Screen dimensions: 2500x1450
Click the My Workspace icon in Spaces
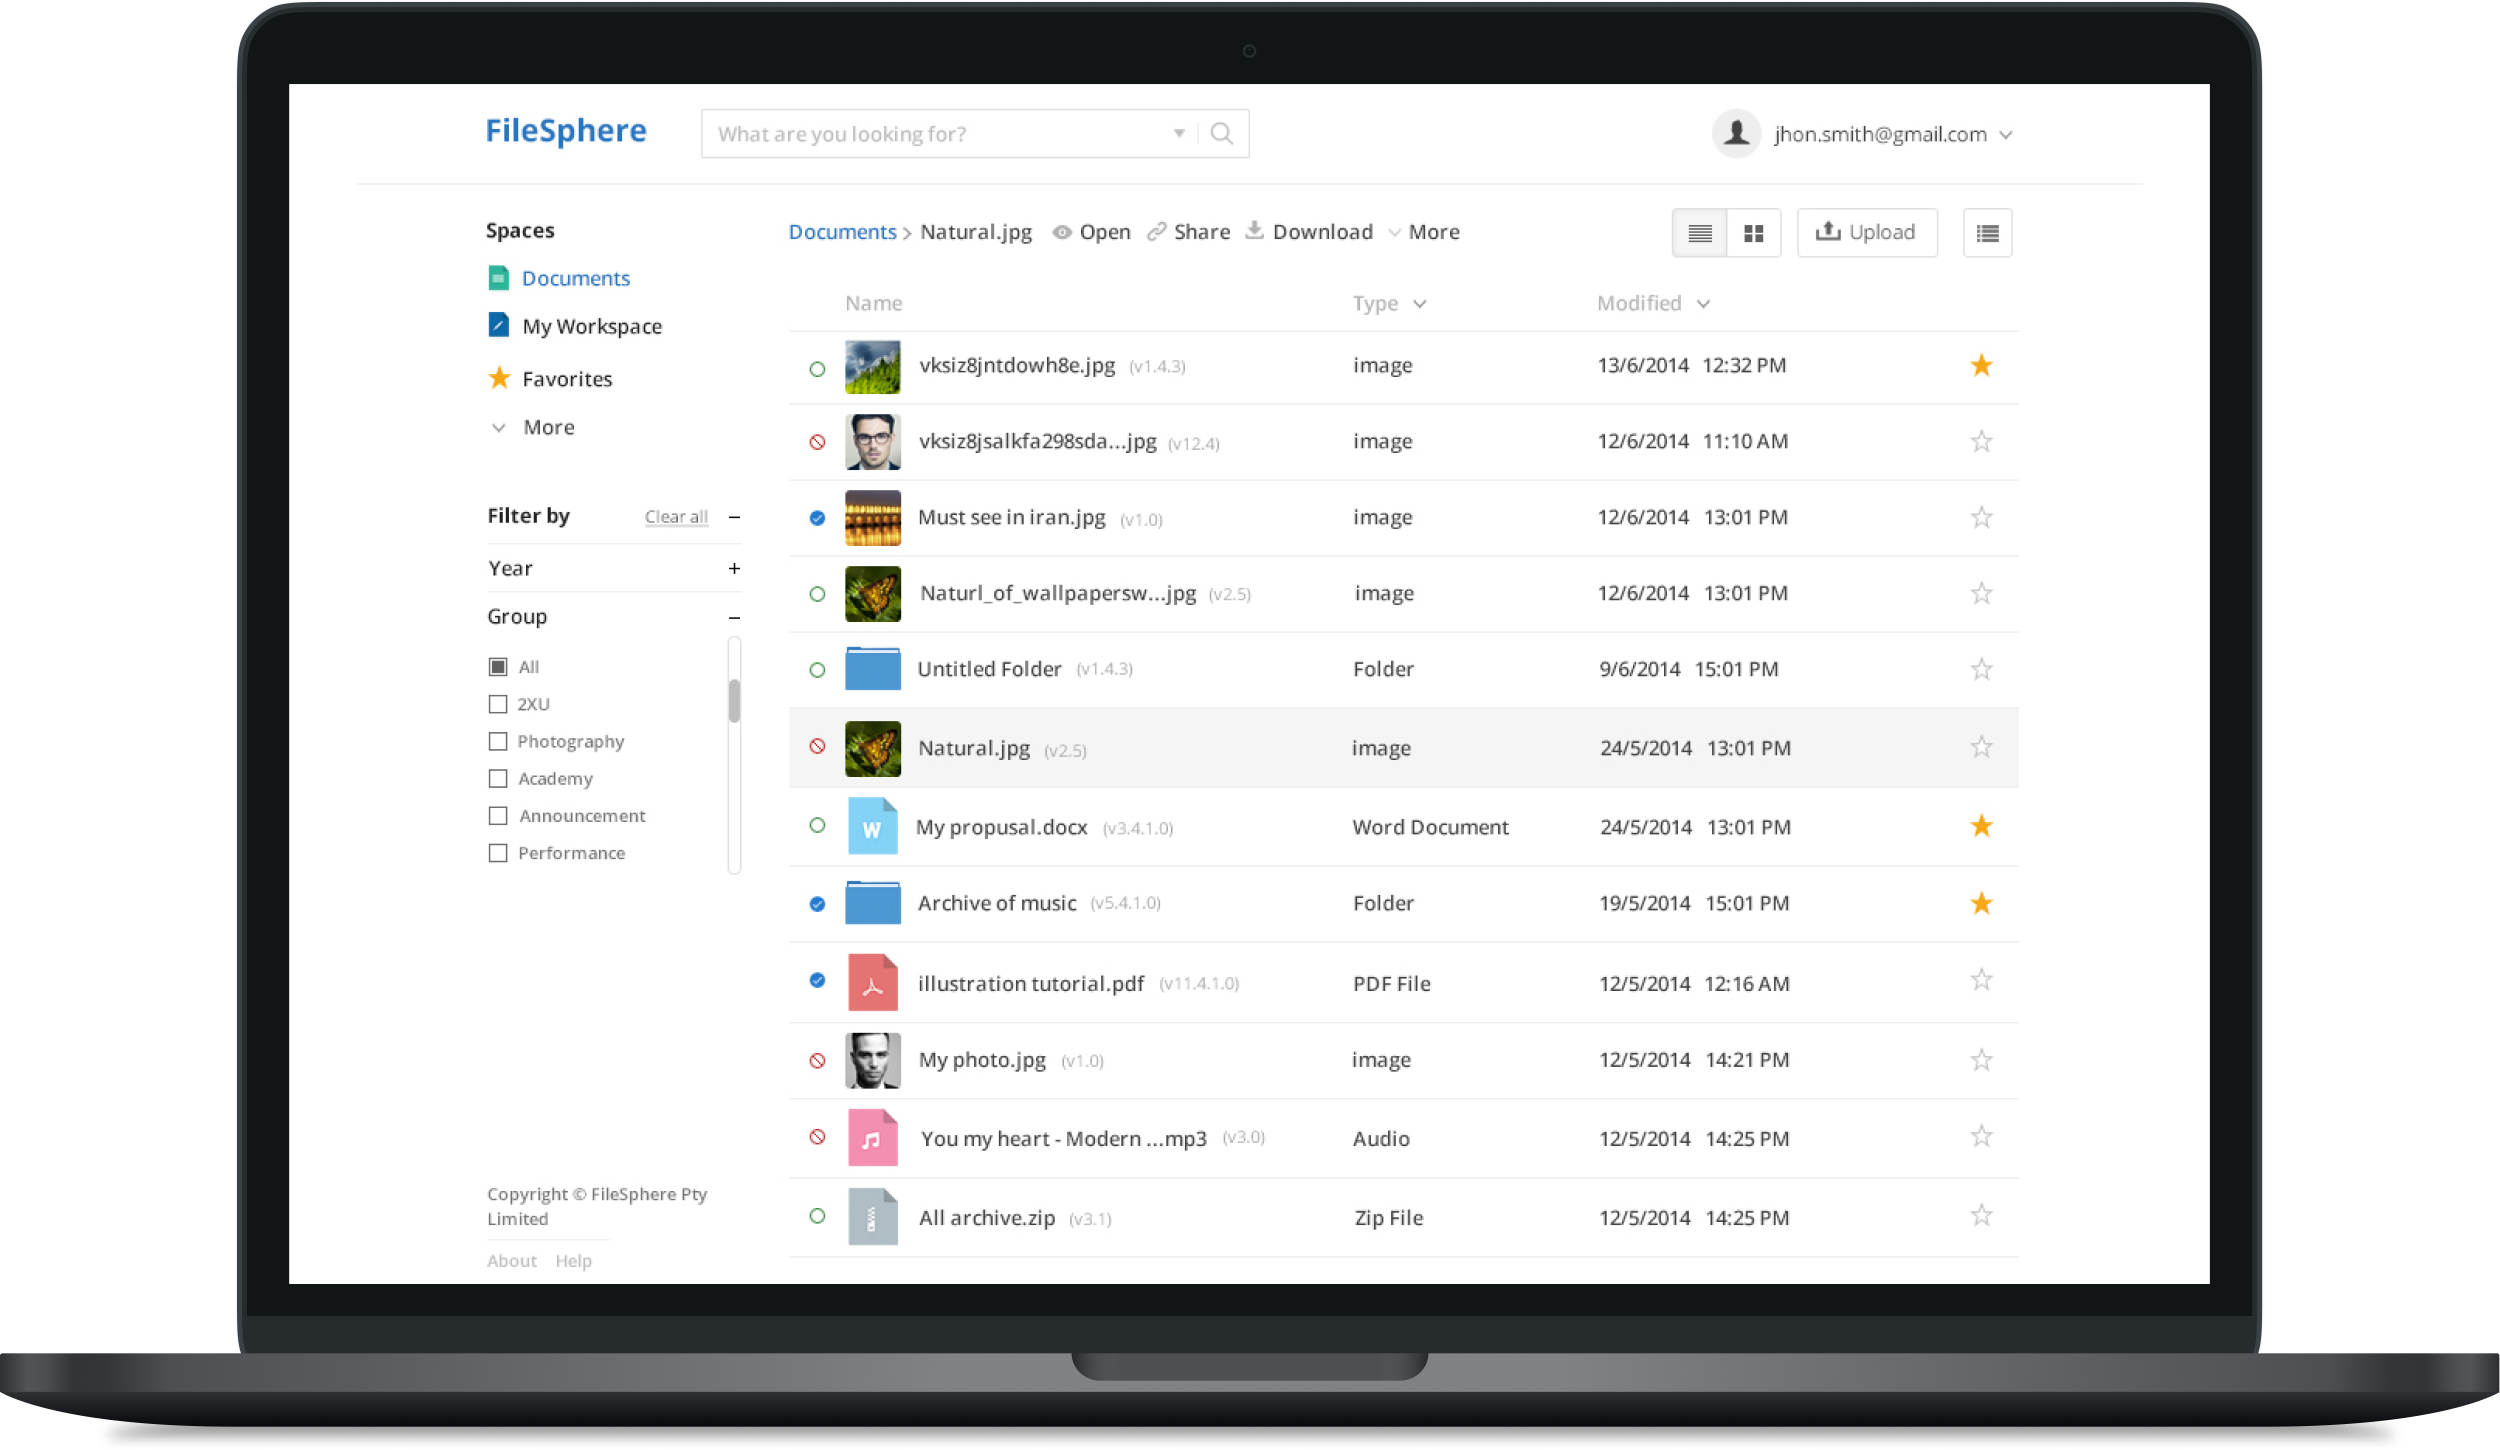coord(497,325)
